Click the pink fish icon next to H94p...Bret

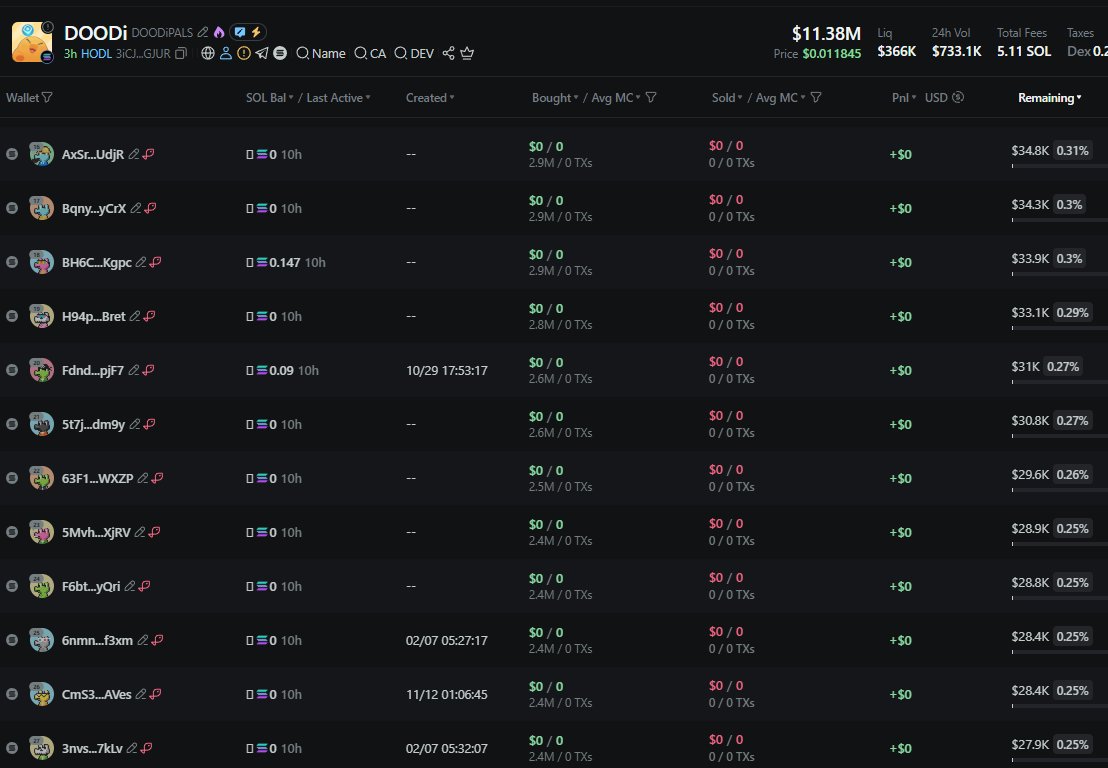(149, 317)
